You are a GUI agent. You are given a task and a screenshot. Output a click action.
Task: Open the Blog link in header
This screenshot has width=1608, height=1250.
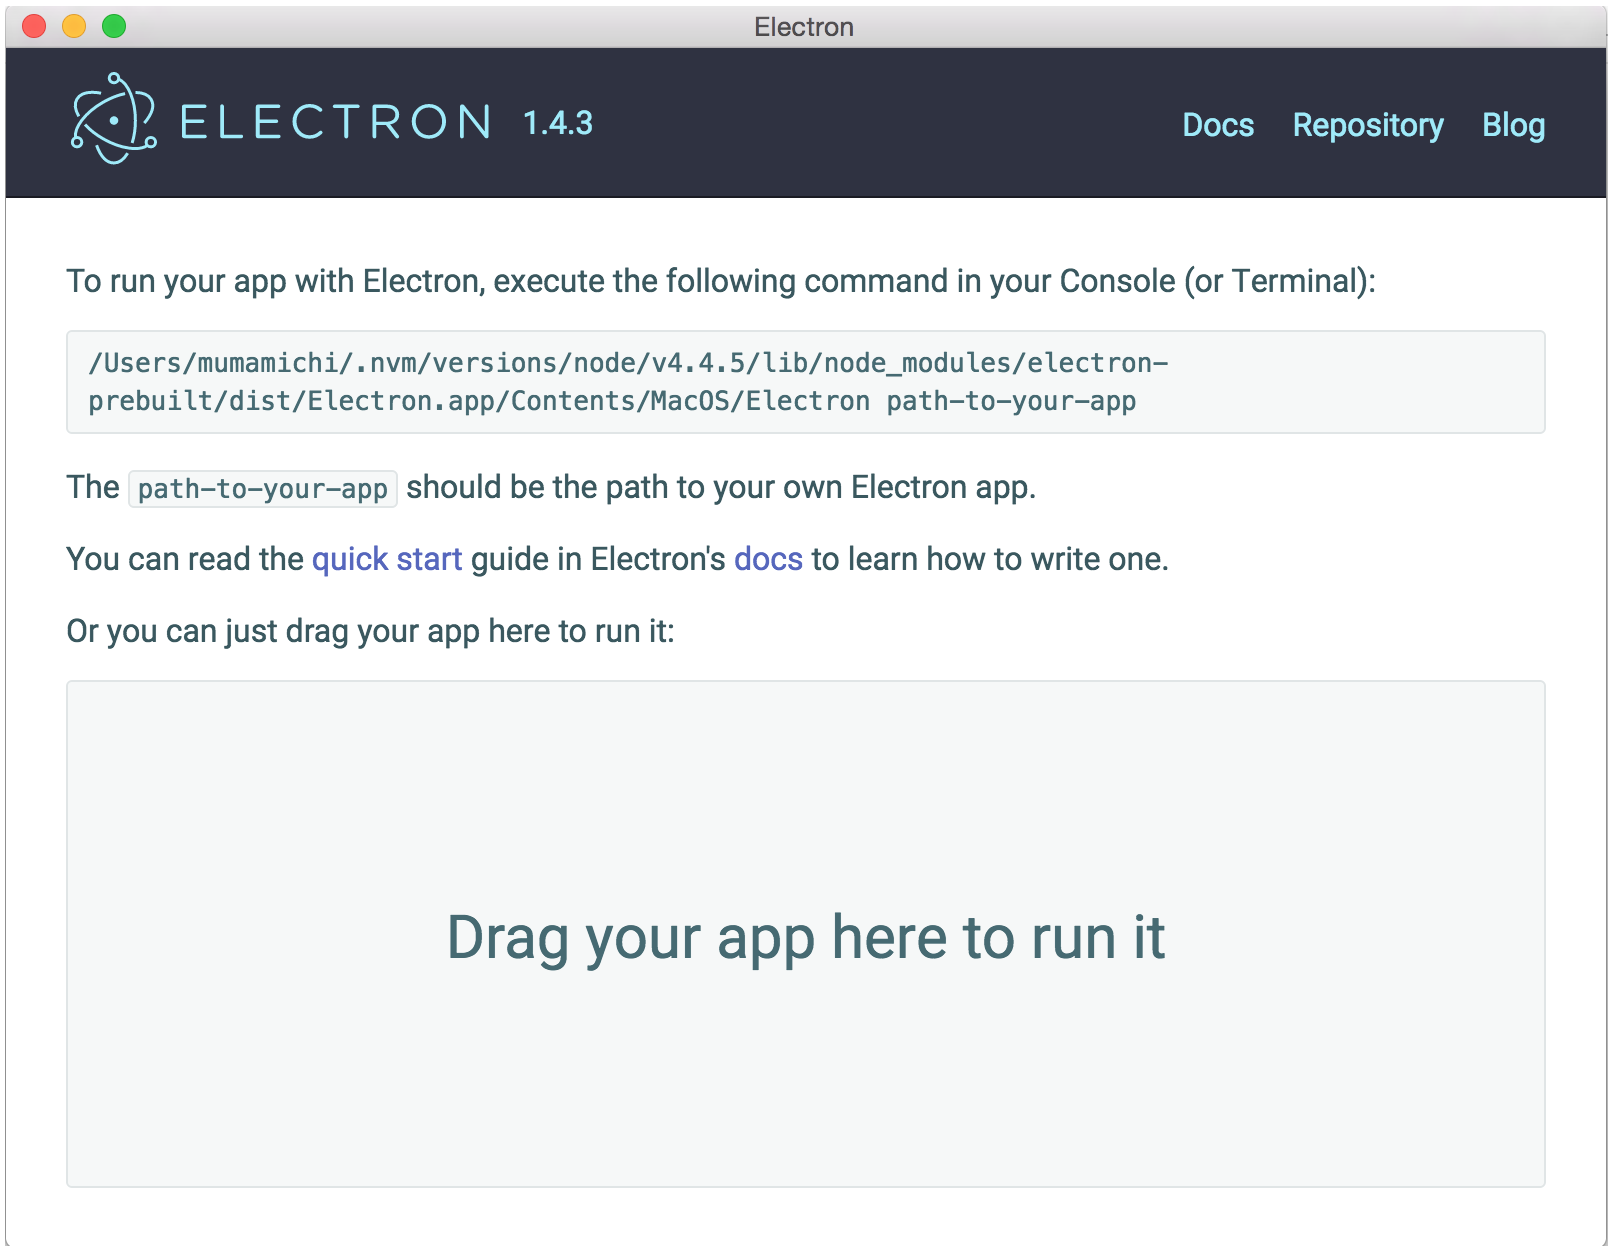(x=1513, y=126)
